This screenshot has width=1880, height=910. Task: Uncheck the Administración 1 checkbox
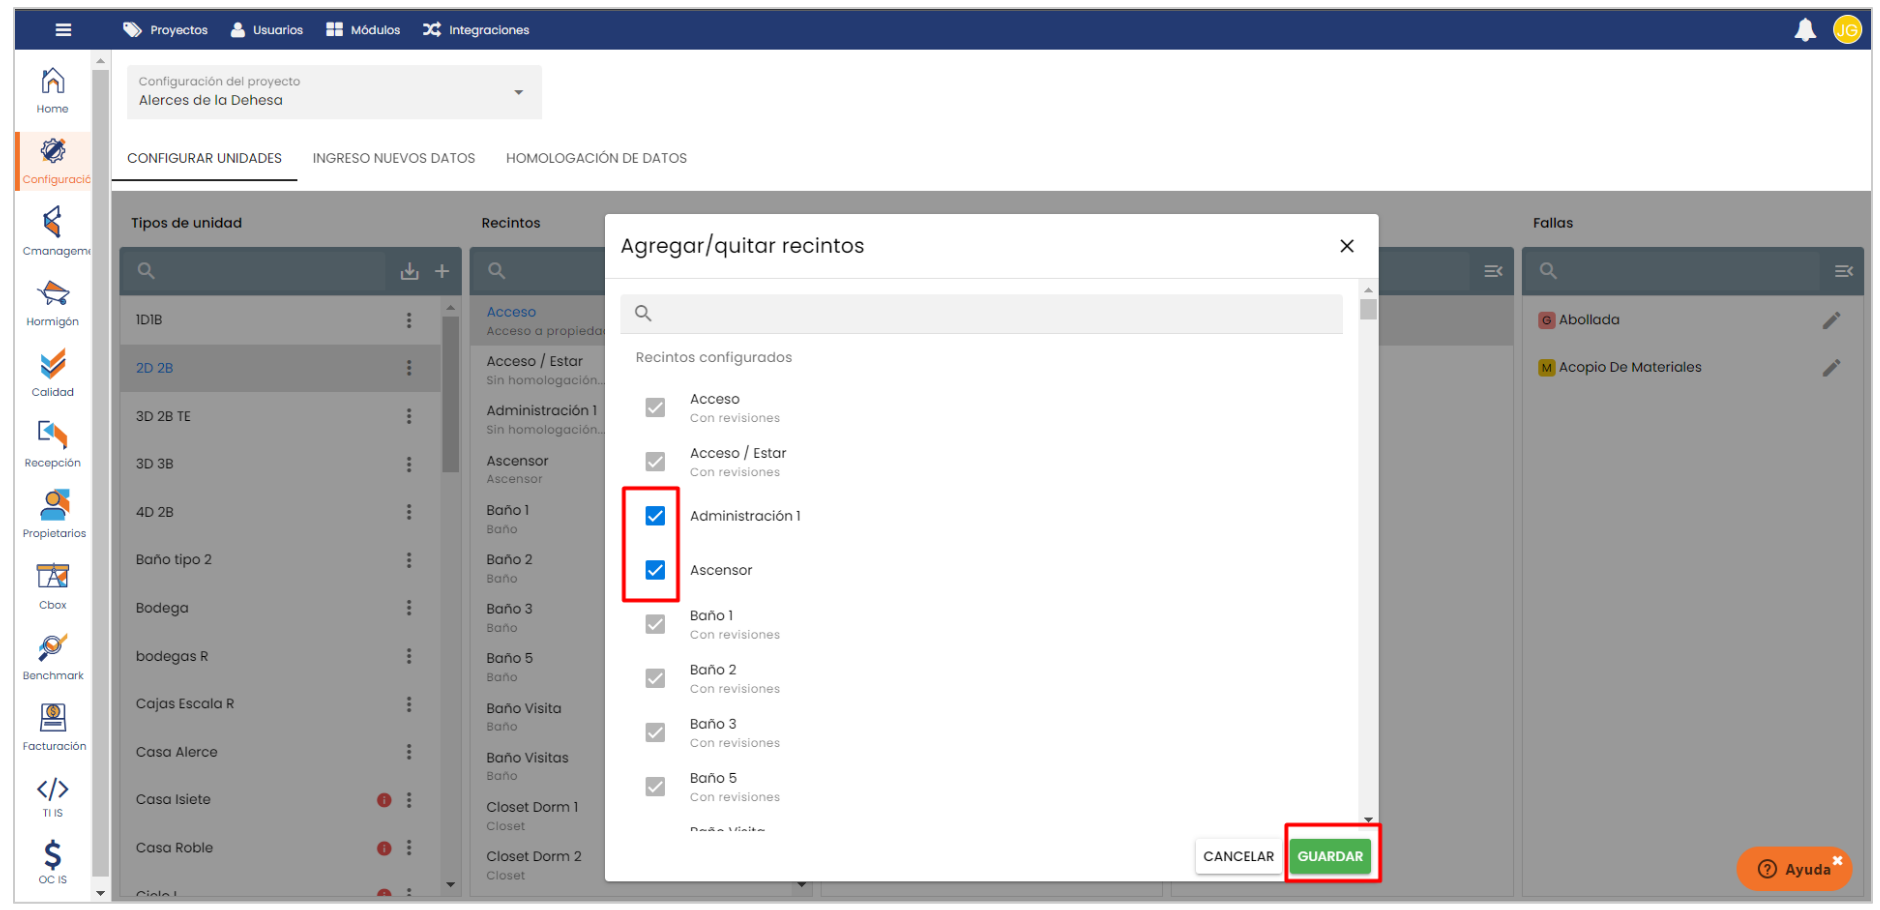(655, 516)
